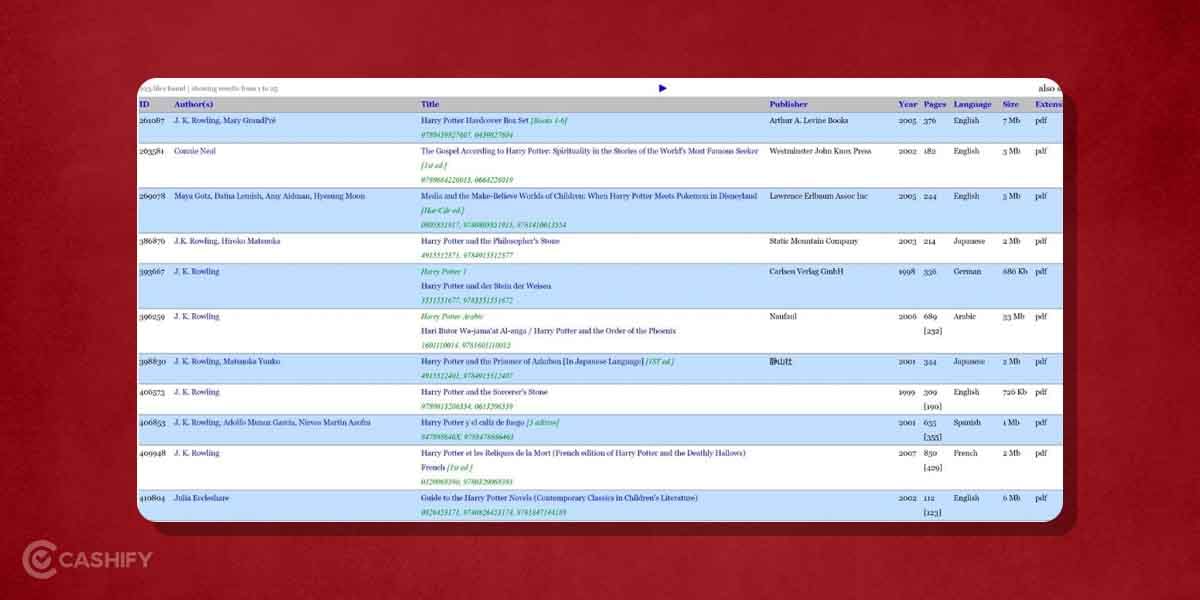Select publisher Static Mountain Company
Image resolution: width=1200 pixels, height=600 pixels.
pyautogui.click(x=813, y=241)
